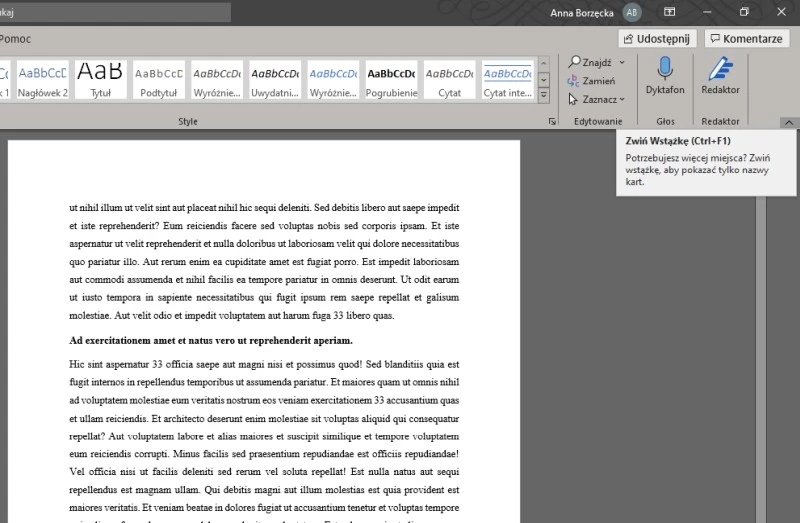Open ribbon display options icon in title bar
Image resolution: width=800 pixels, height=523 pixels.
tap(670, 12)
